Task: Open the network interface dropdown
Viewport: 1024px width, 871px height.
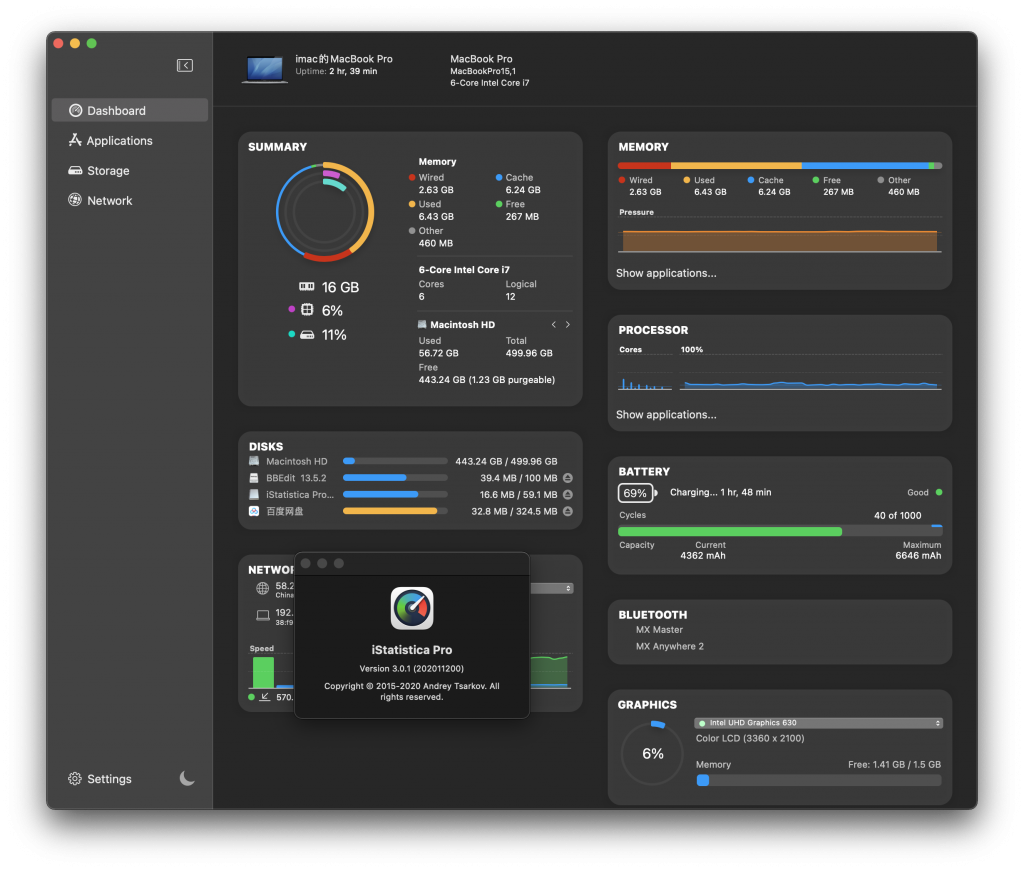Action: [552, 588]
